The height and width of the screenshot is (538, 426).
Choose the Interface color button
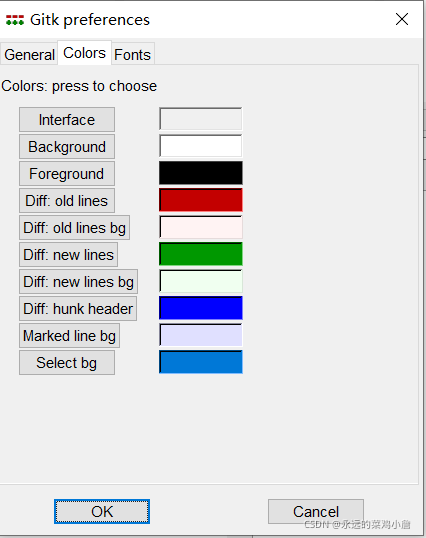67,120
